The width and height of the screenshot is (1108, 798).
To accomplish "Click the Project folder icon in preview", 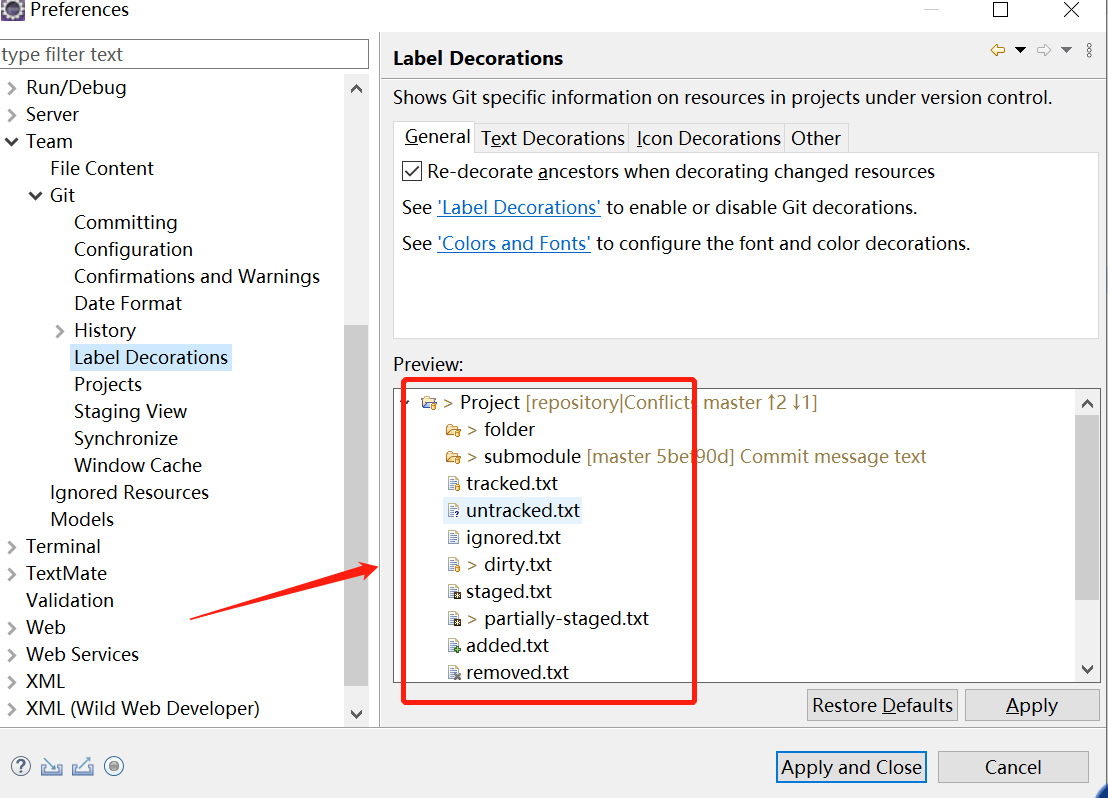I will tap(429, 403).
